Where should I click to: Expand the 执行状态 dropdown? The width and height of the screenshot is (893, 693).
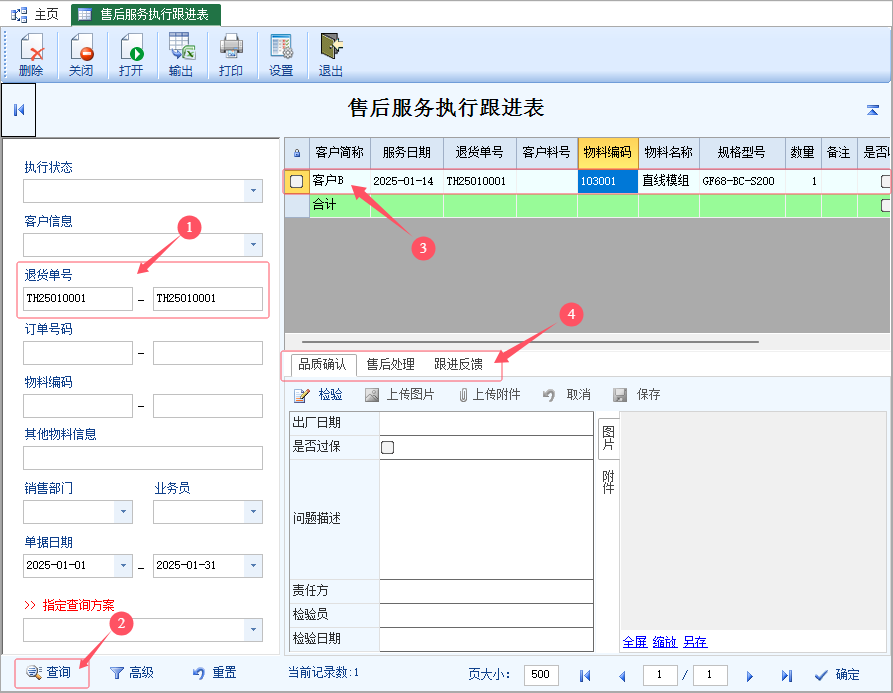click(253, 191)
